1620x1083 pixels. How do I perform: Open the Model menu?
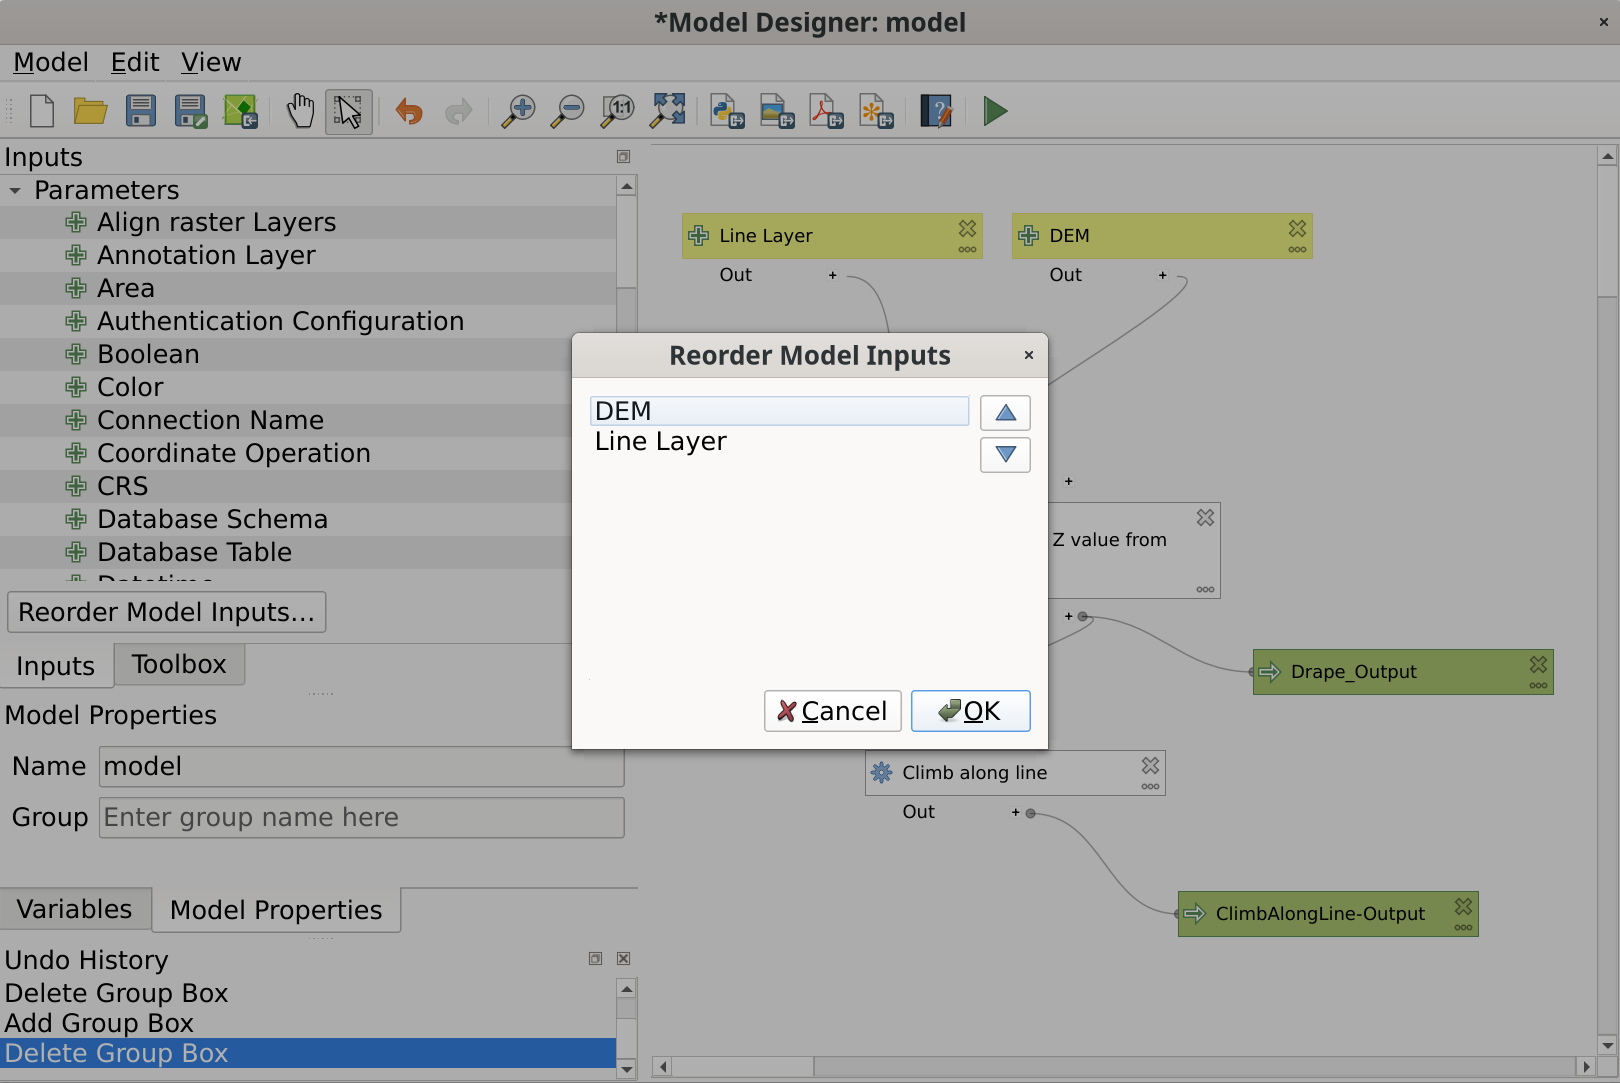(51, 62)
